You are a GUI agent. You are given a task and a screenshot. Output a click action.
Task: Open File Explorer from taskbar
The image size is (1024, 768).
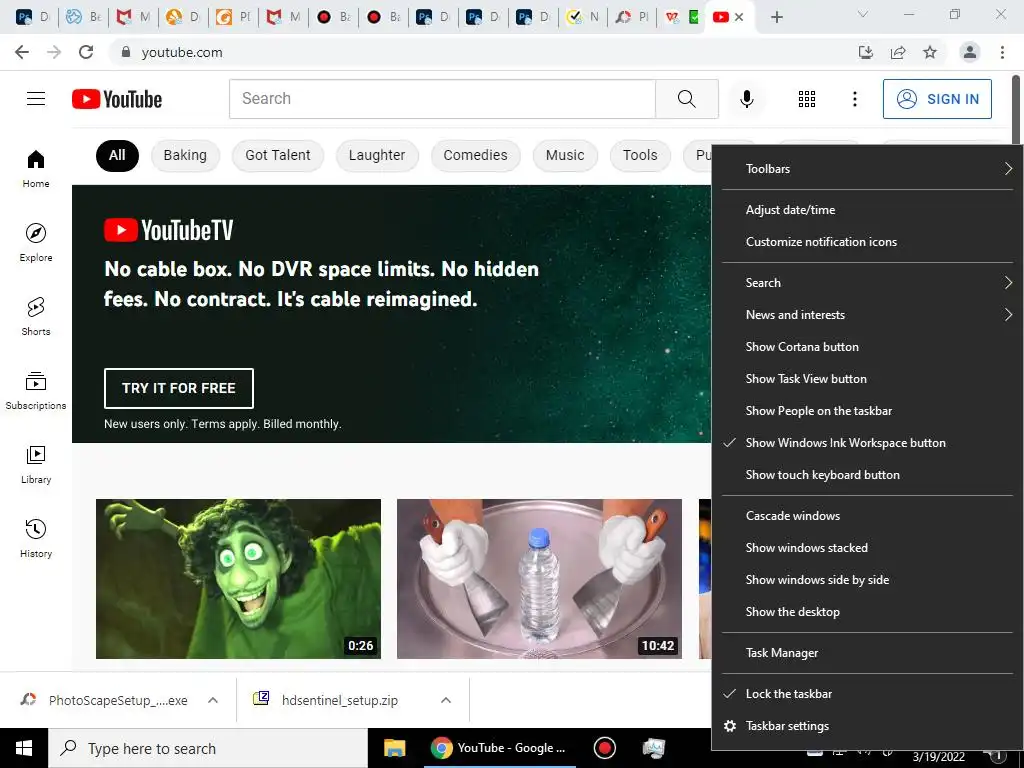click(394, 748)
